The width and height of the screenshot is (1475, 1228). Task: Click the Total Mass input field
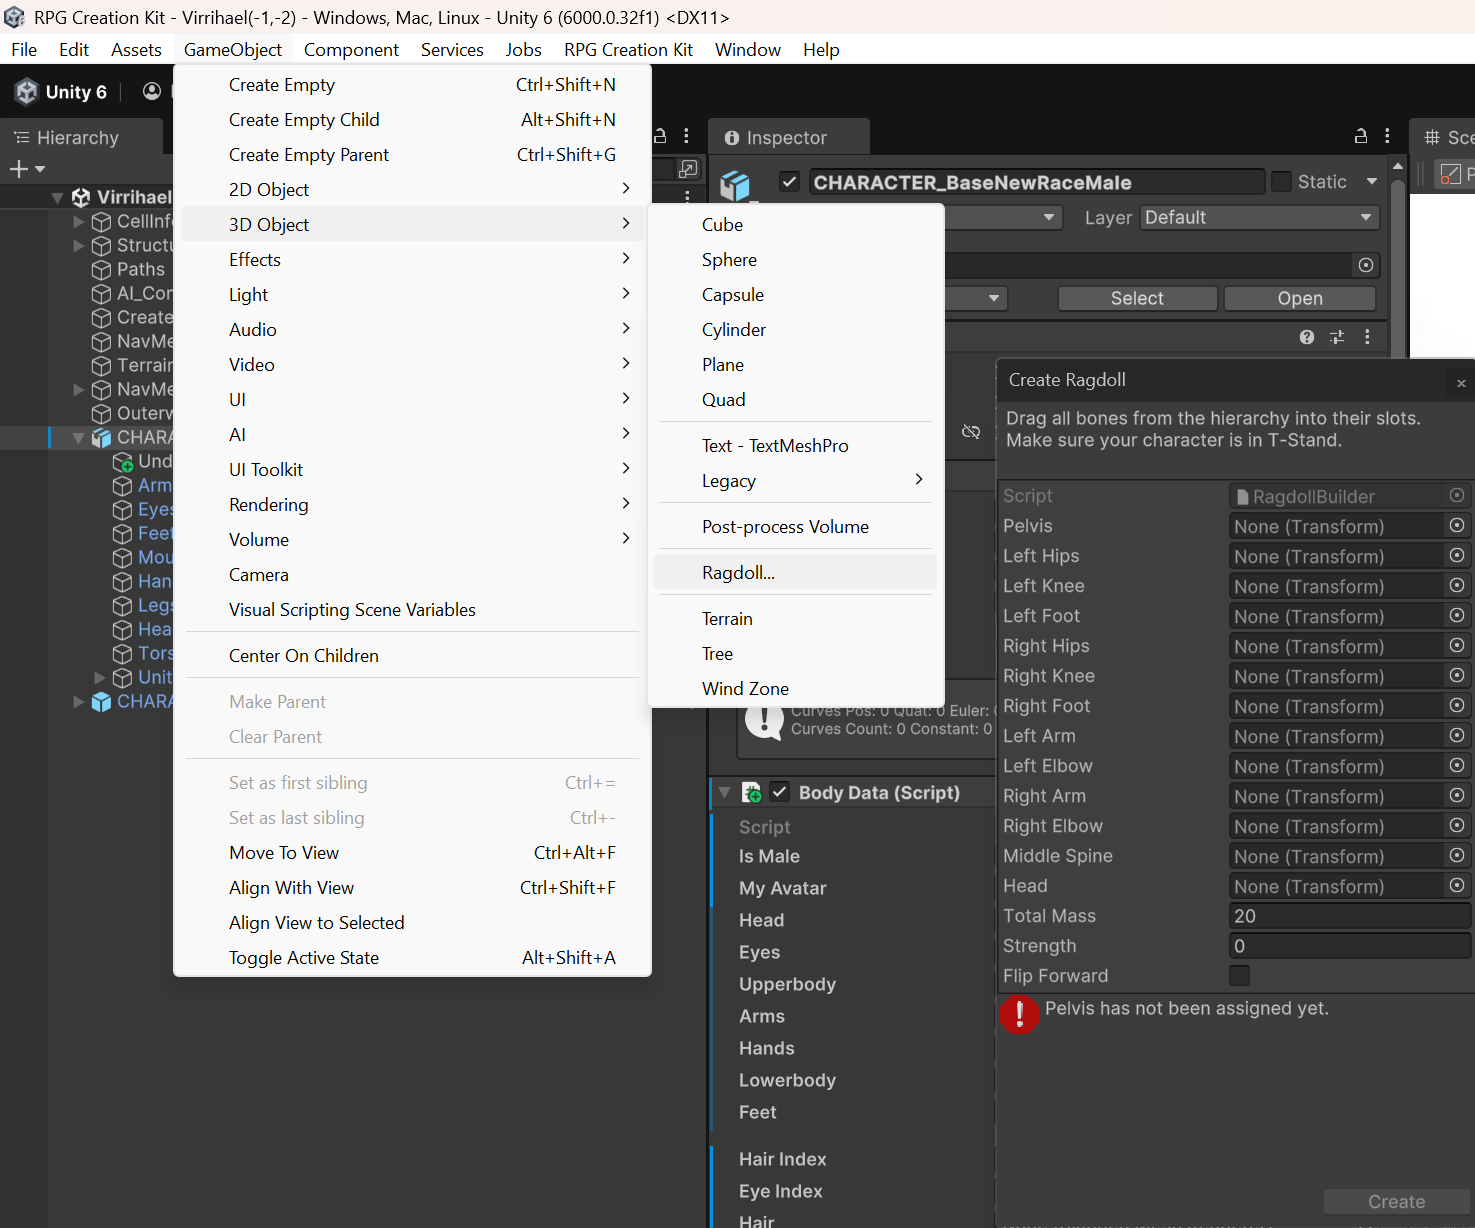1348,916
